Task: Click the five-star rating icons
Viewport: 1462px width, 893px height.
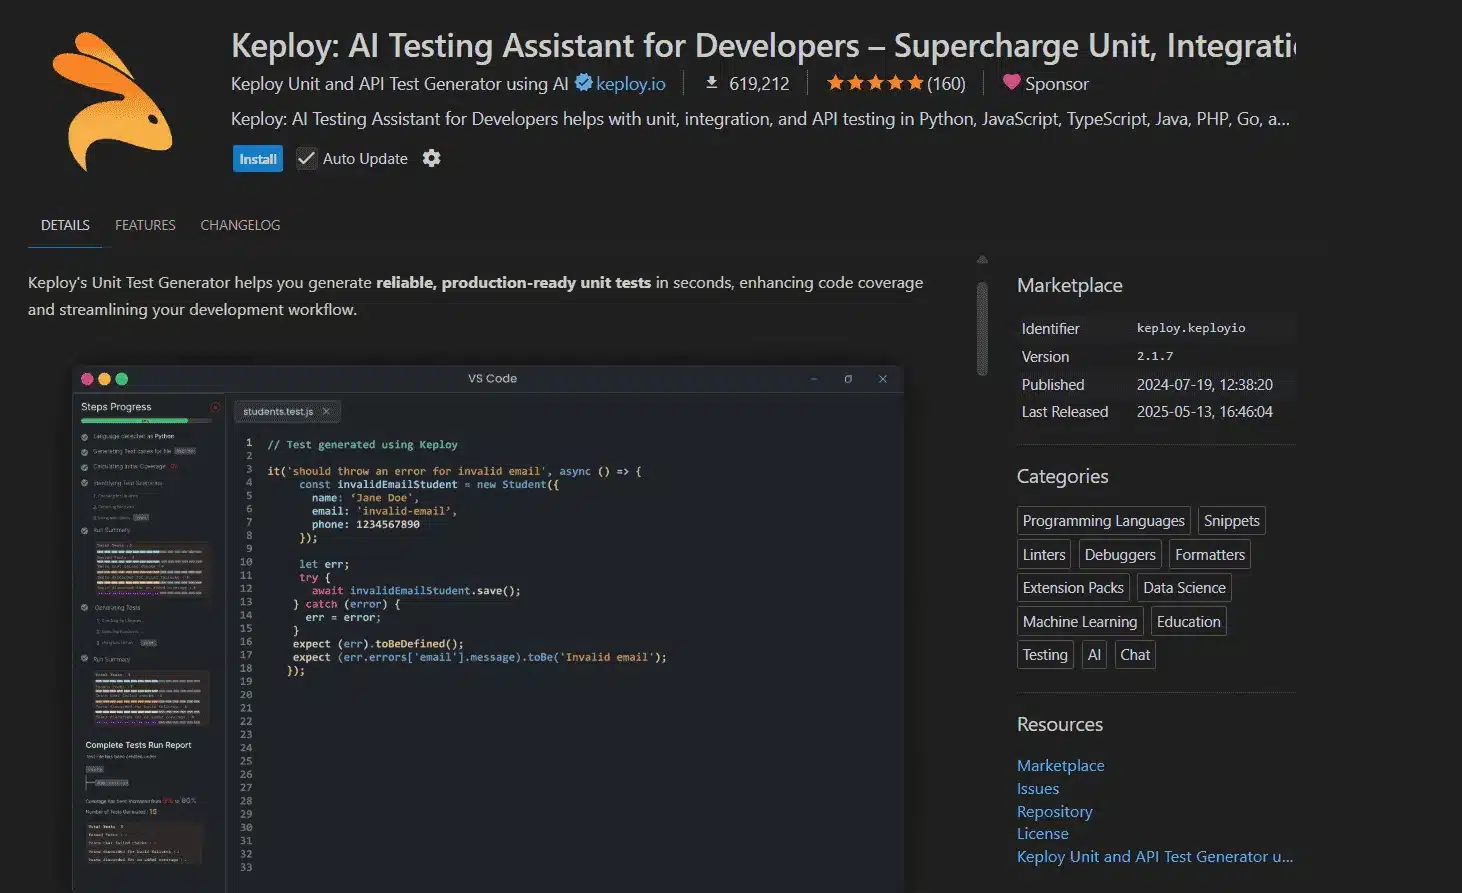Action: [874, 83]
